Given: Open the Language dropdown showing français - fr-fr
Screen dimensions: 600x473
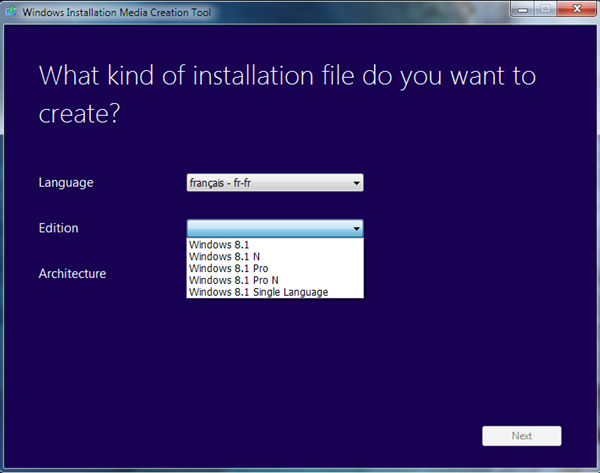Looking at the screenshot, I should click(x=275, y=183).
